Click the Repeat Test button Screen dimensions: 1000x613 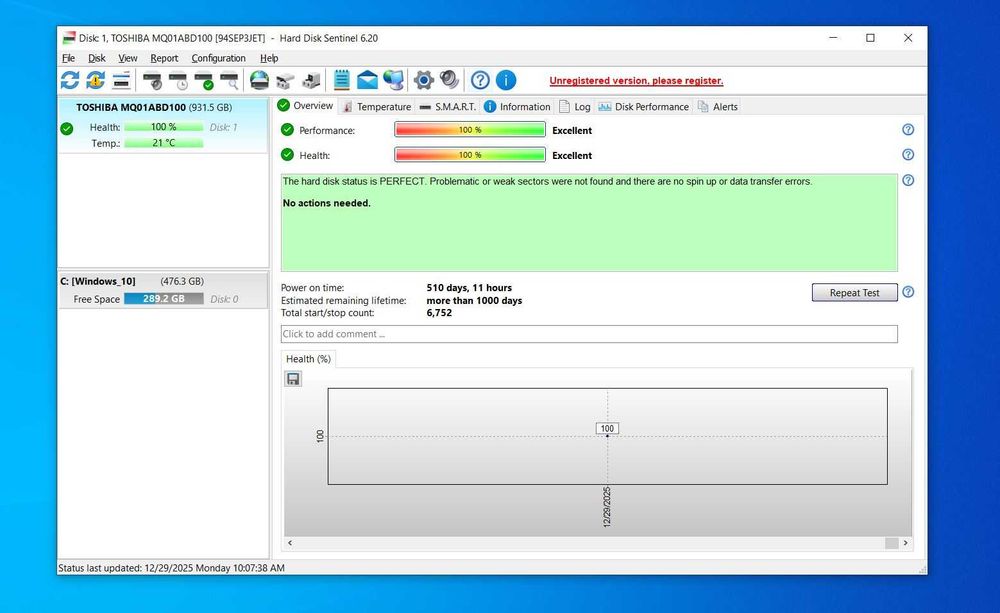pos(855,292)
